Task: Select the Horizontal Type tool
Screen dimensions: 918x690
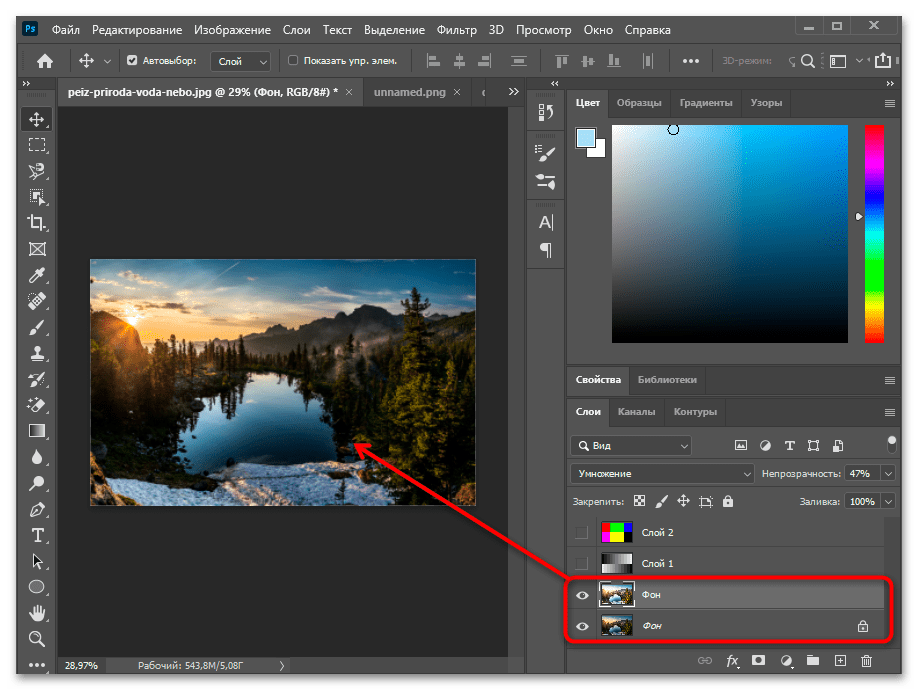Action: click(37, 535)
